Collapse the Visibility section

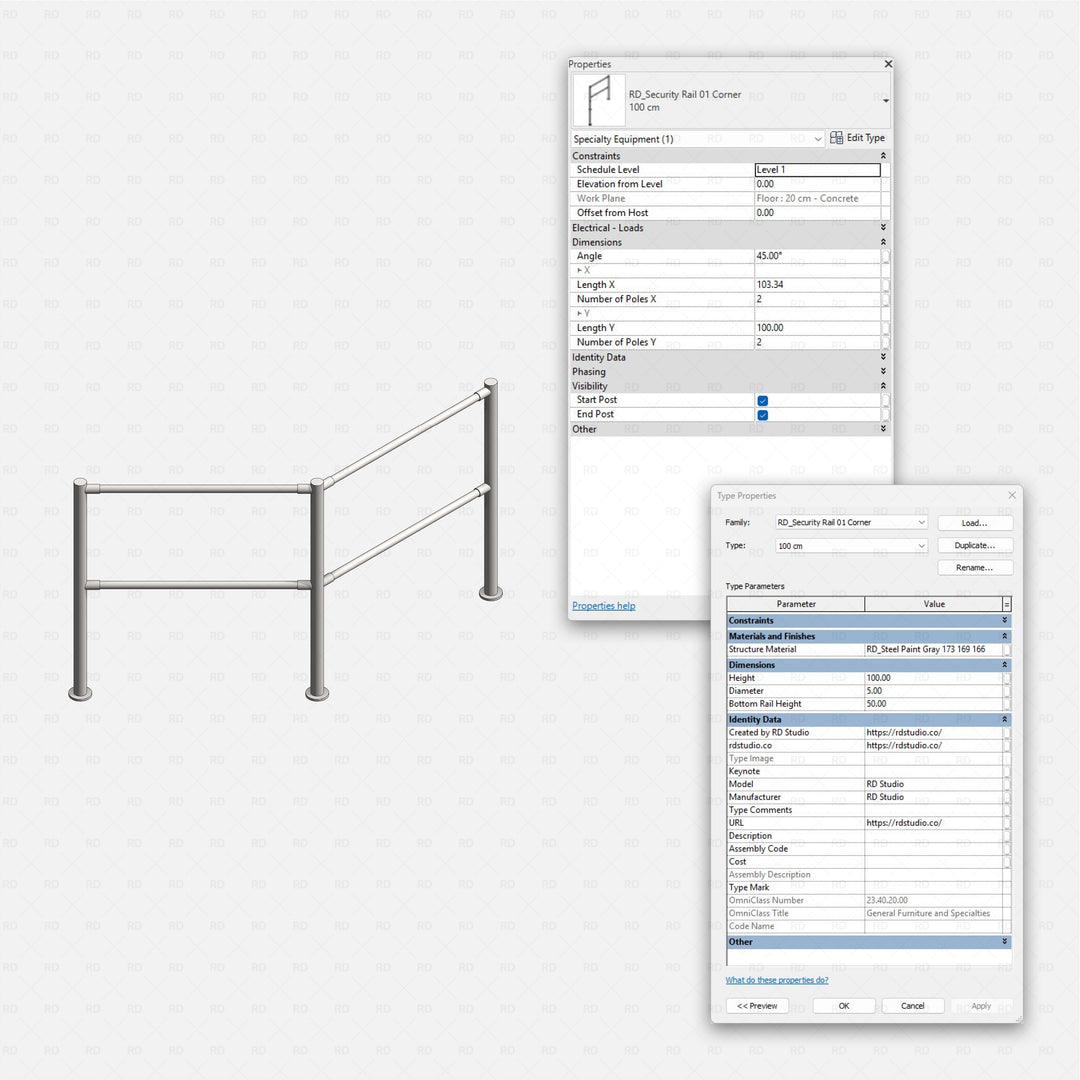coord(883,386)
